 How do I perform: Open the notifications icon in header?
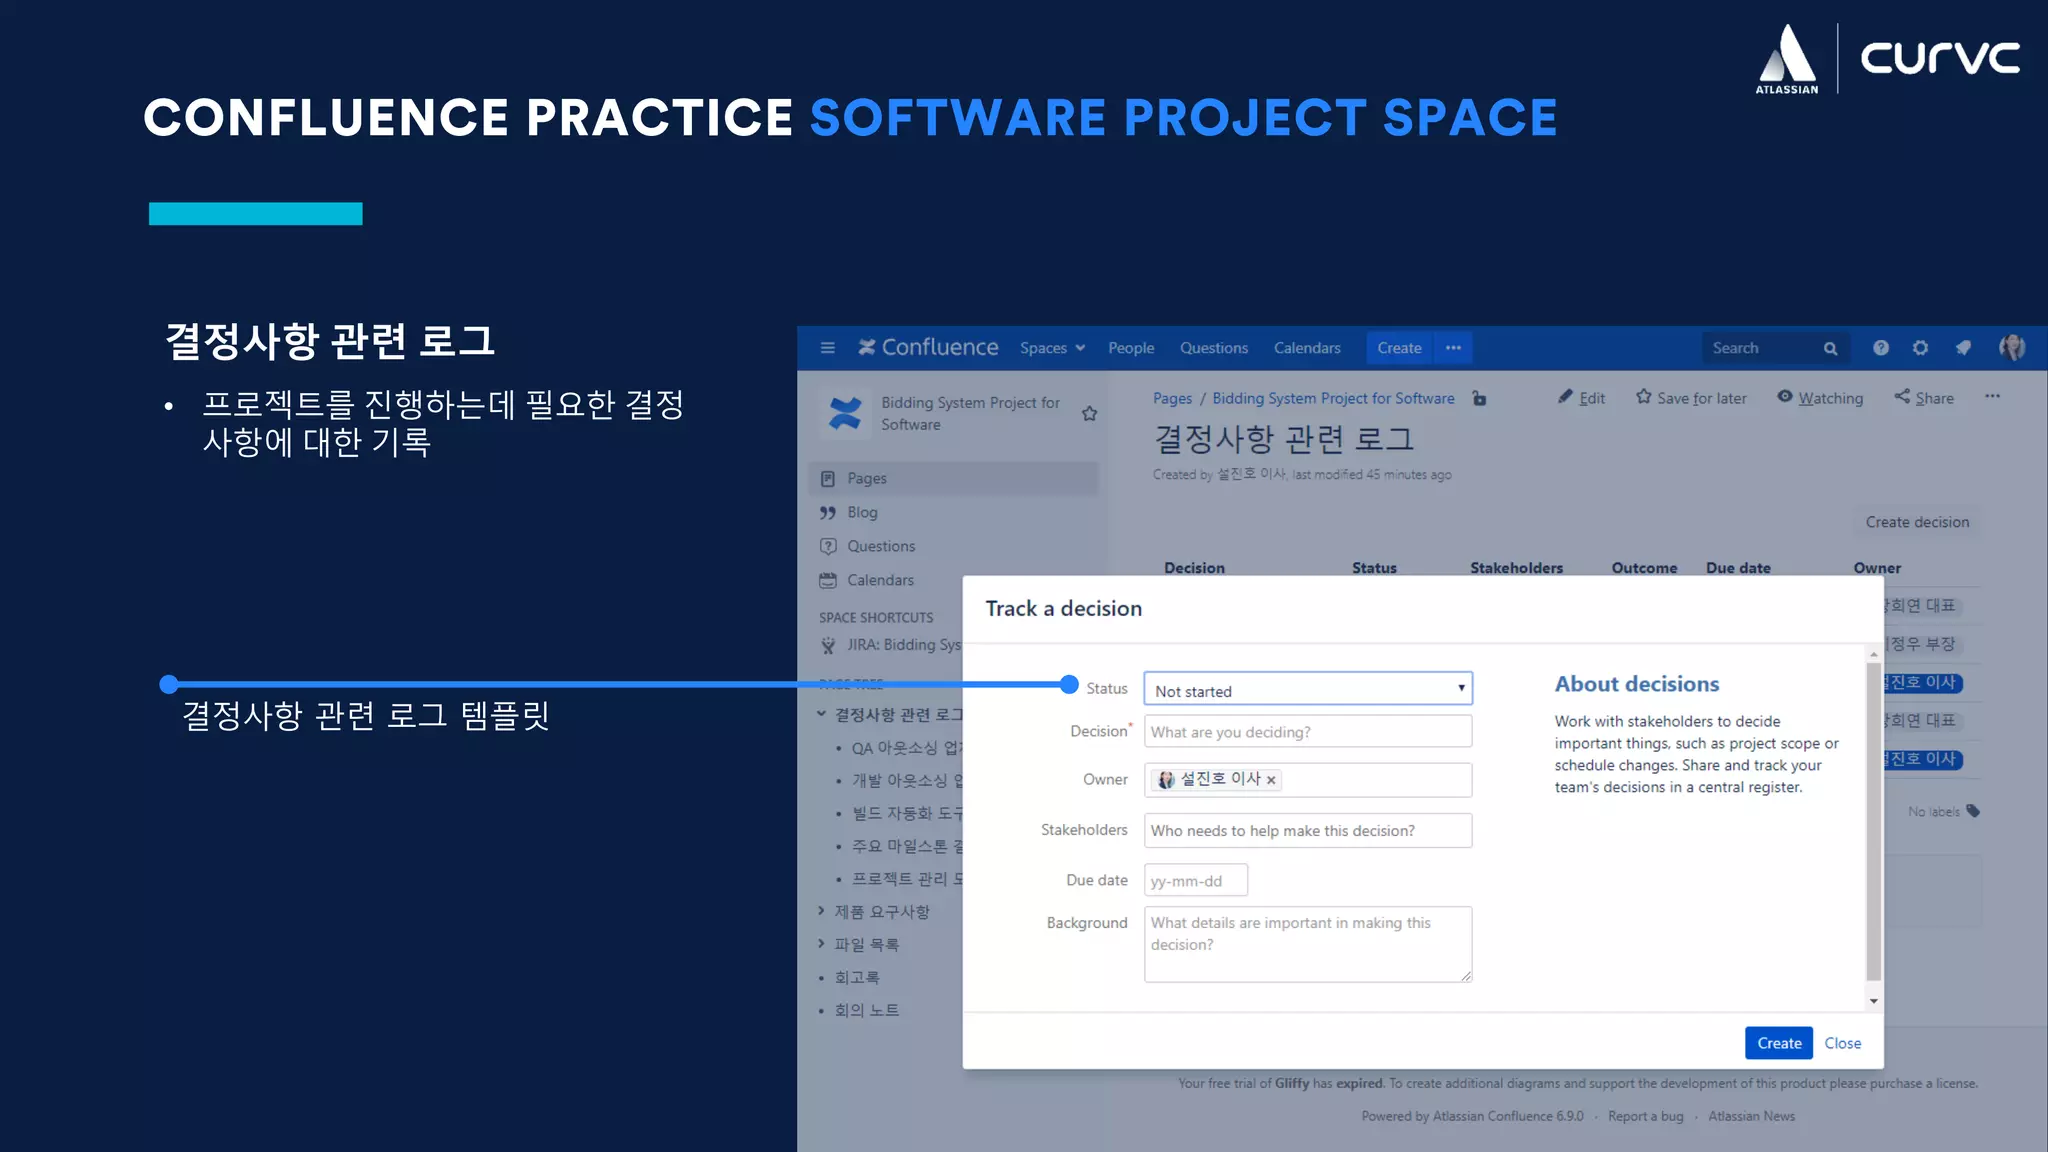(1963, 348)
